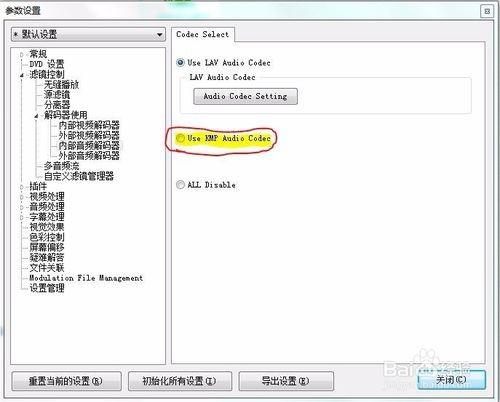Select 疑难解答 in the tree
This screenshot has width=500, height=402.
[47, 258]
